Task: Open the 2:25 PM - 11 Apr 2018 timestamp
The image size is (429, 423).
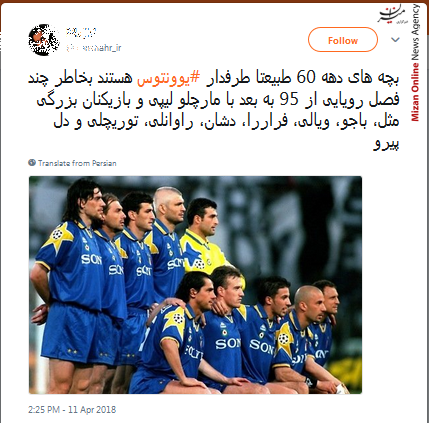Action: pos(72,409)
